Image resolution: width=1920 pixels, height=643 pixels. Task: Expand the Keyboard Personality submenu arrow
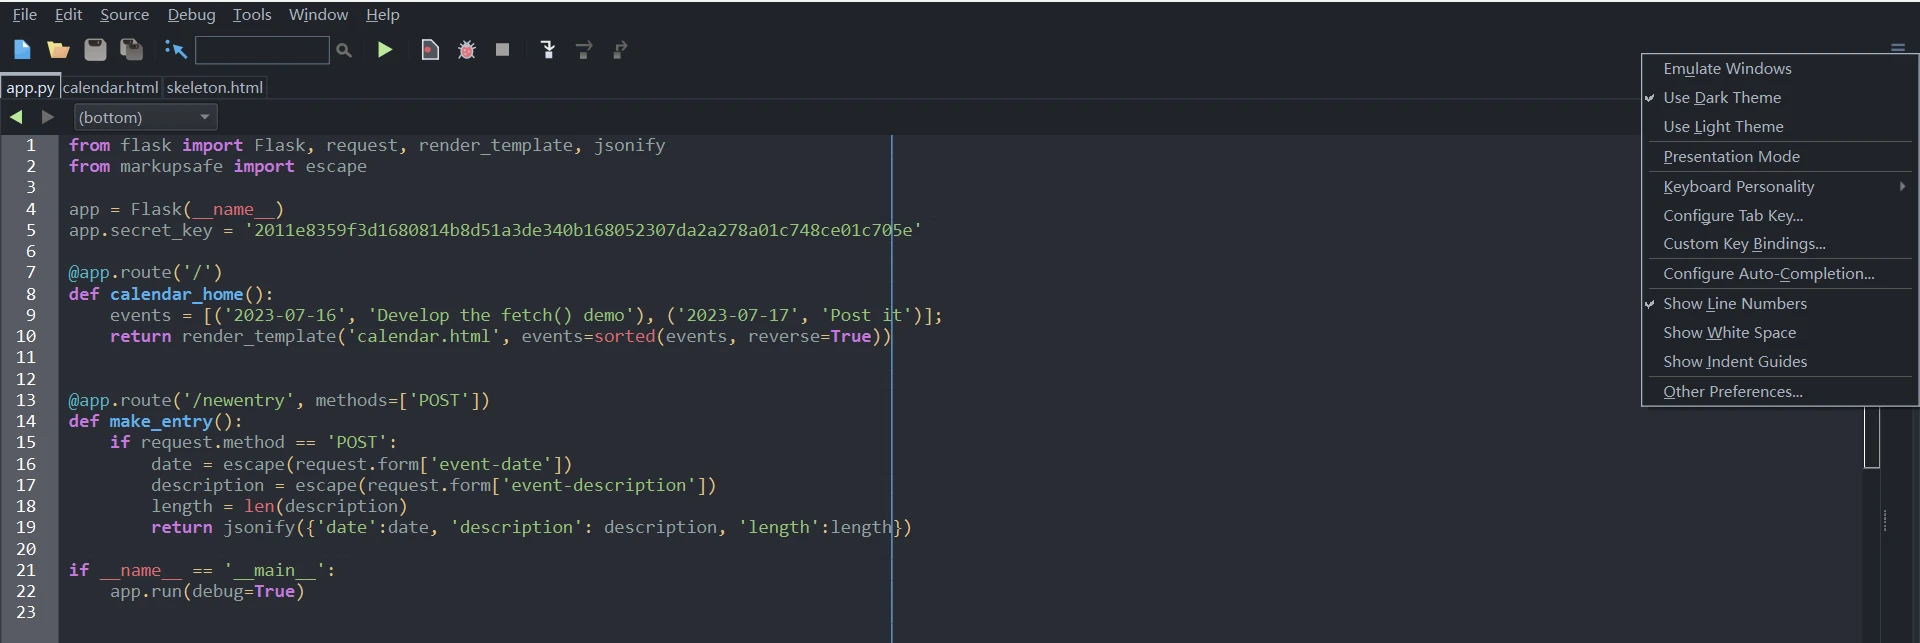pyautogui.click(x=1902, y=186)
